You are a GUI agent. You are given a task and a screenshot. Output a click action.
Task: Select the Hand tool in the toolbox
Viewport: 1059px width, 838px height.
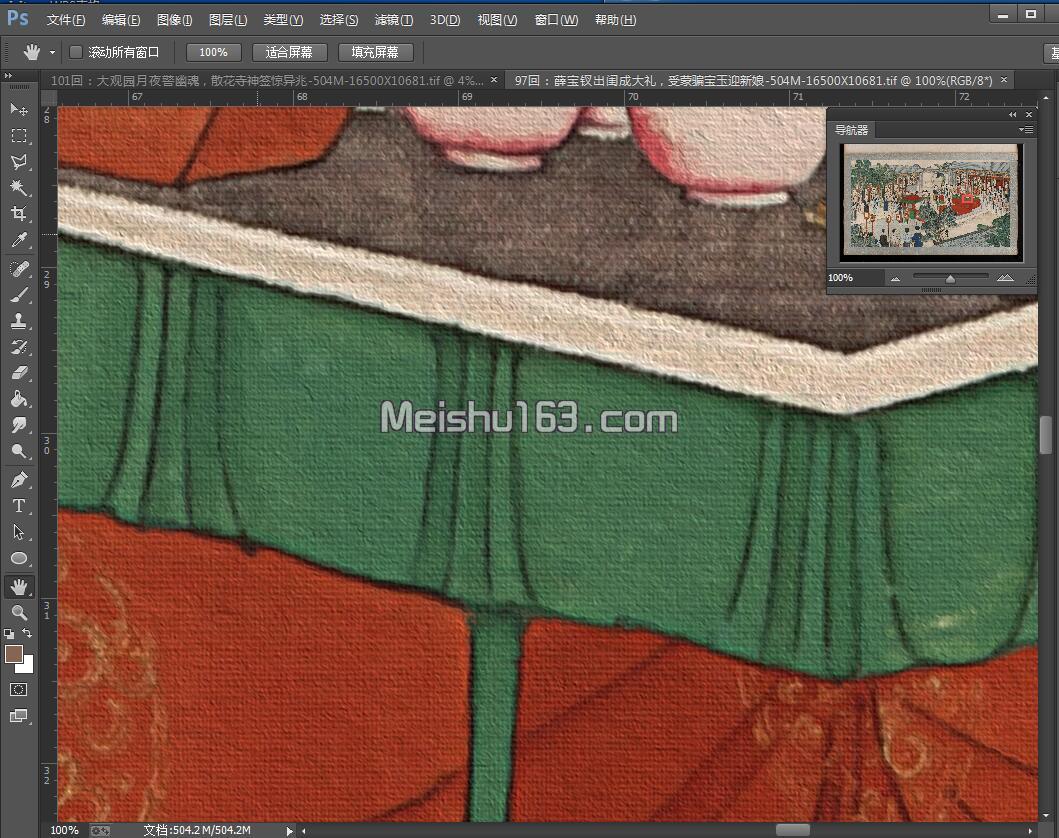click(19, 587)
